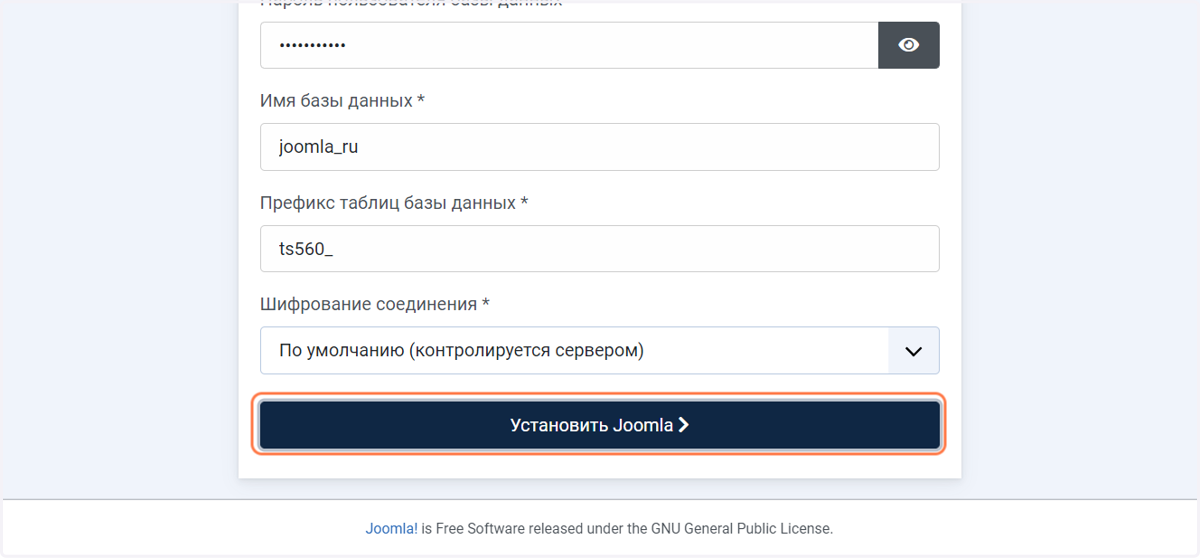
Task: Open the 'Joomla!' link in footer
Action: point(392,528)
